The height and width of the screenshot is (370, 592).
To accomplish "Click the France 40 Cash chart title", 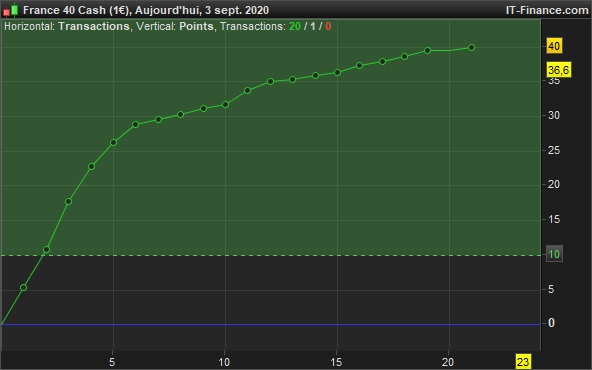I will pyautogui.click(x=146, y=10).
